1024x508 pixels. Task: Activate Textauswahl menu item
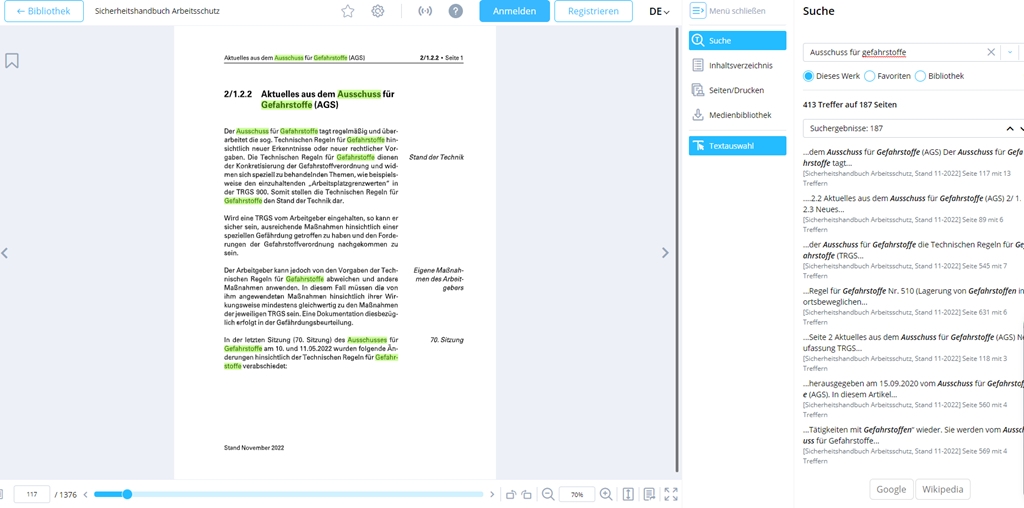point(737,146)
